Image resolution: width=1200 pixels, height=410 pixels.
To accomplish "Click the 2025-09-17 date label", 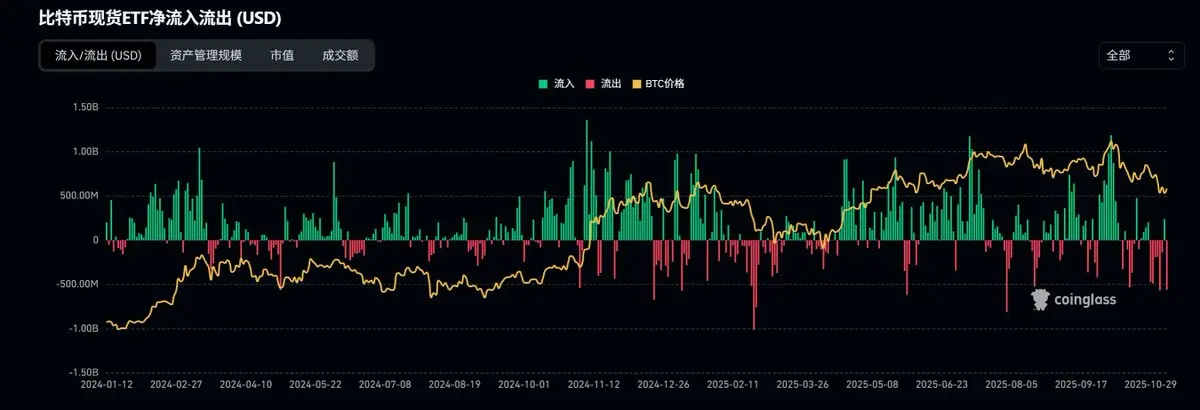I will [x=1080, y=383].
